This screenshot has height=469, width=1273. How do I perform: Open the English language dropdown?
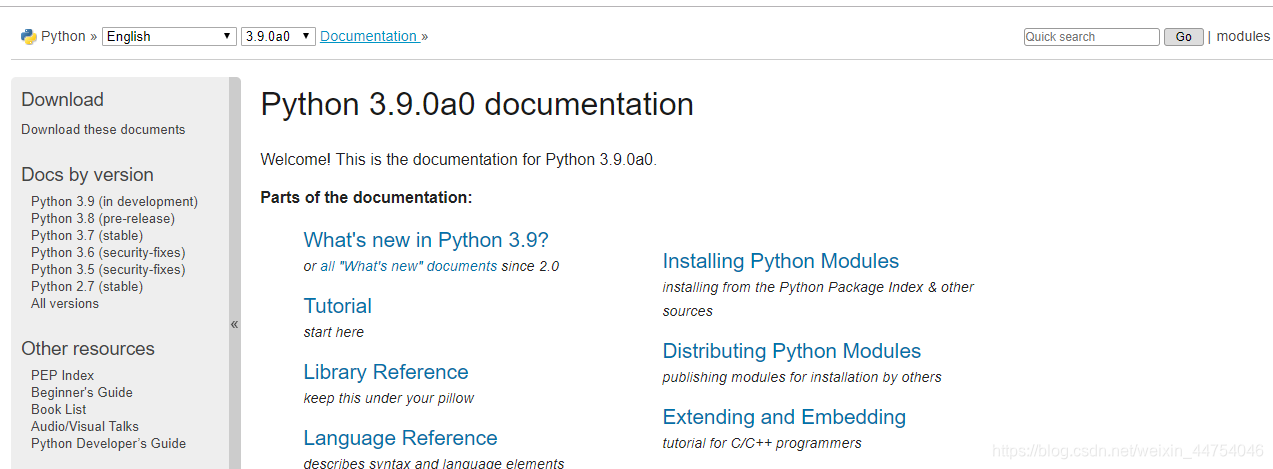coord(169,36)
